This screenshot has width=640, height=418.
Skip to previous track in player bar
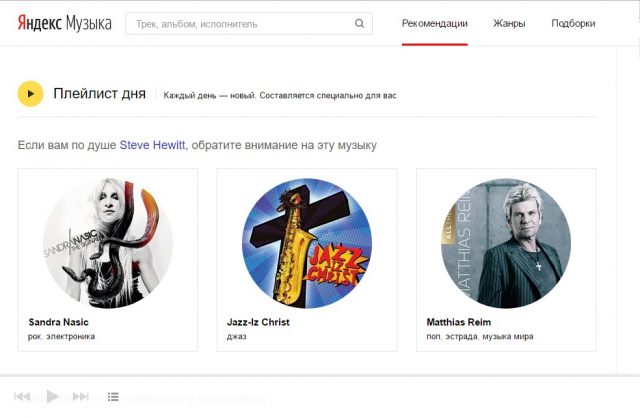click(22, 396)
